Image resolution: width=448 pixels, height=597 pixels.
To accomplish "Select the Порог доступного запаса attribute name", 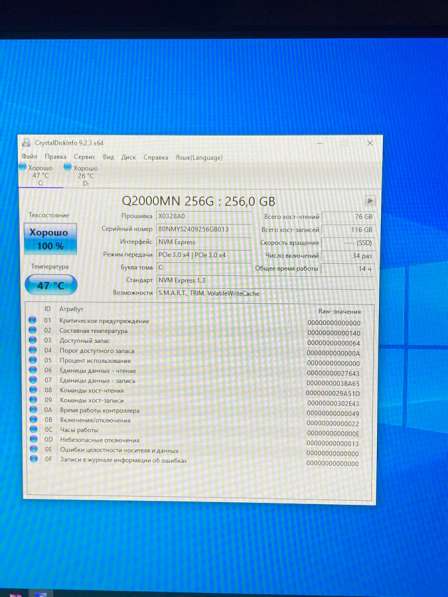I will (x=97, y=351).
